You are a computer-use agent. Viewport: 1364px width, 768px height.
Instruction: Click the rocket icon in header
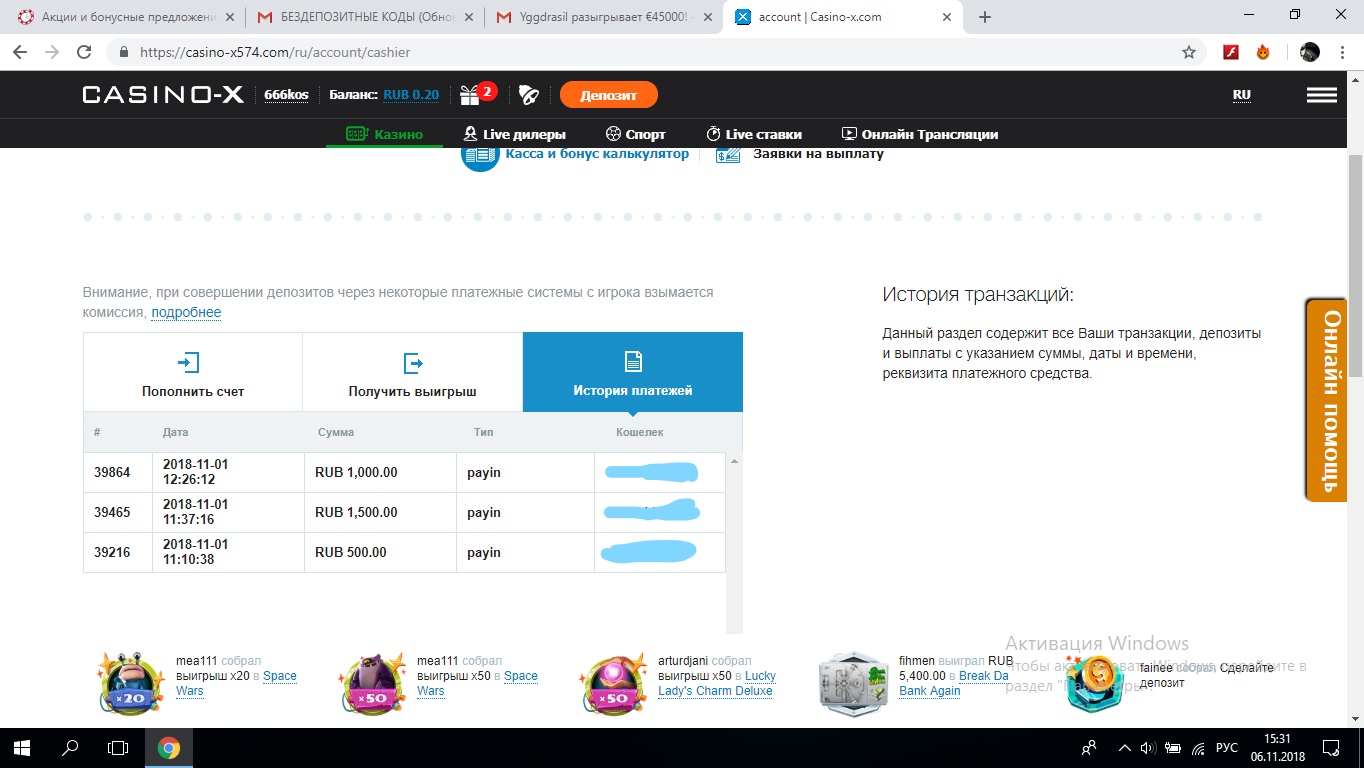(x=528, y=95)
